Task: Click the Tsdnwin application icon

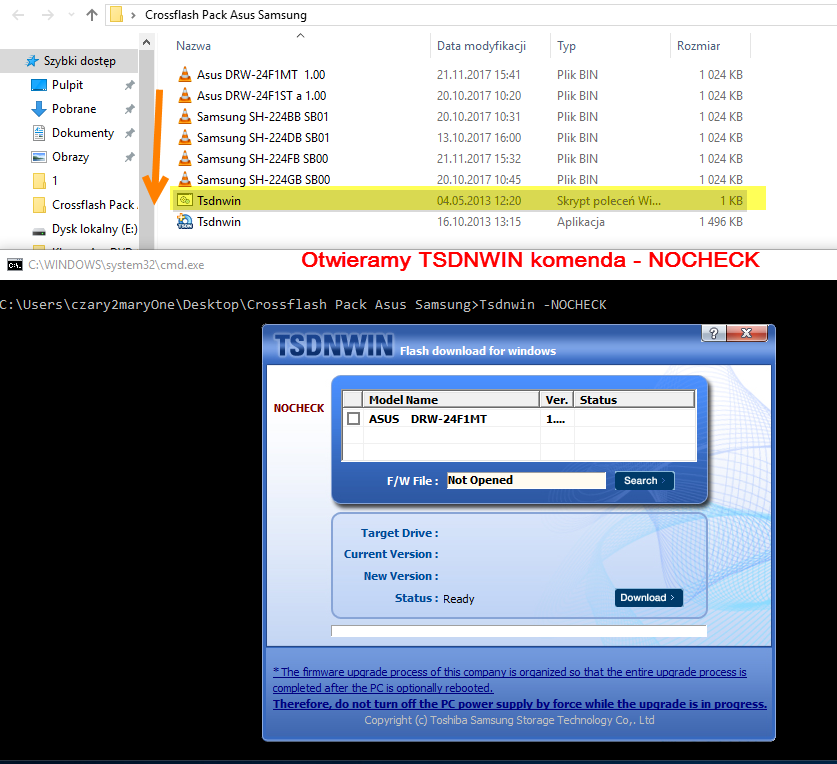Action: click(x=185, y=222)
